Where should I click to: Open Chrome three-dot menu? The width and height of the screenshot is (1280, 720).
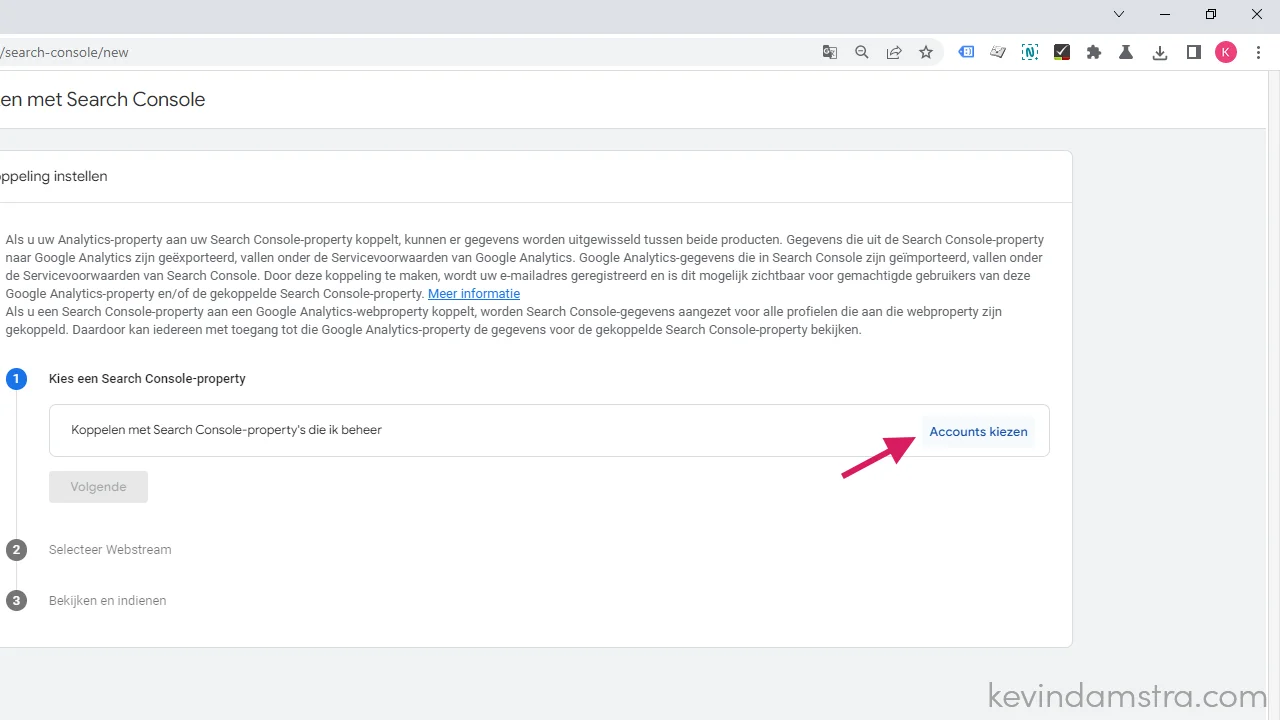pyautogui.click(x=1258, y=53)
